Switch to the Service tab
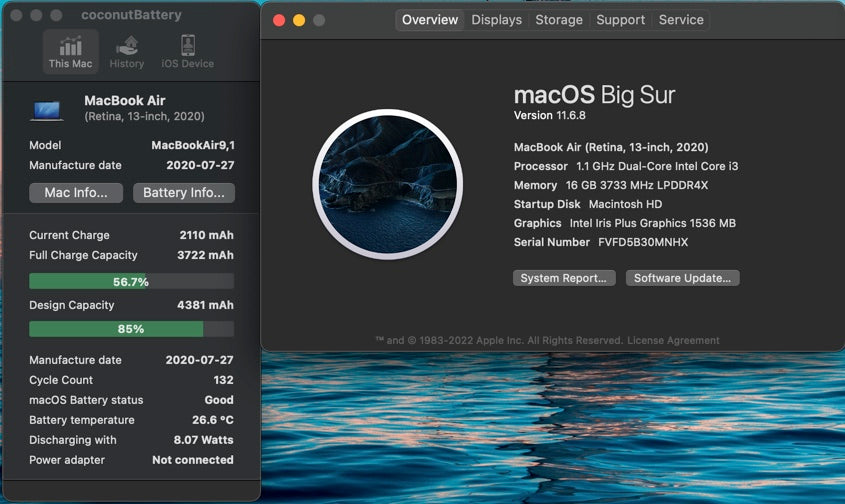Viewport: 845px width, 504px height. 681,20
